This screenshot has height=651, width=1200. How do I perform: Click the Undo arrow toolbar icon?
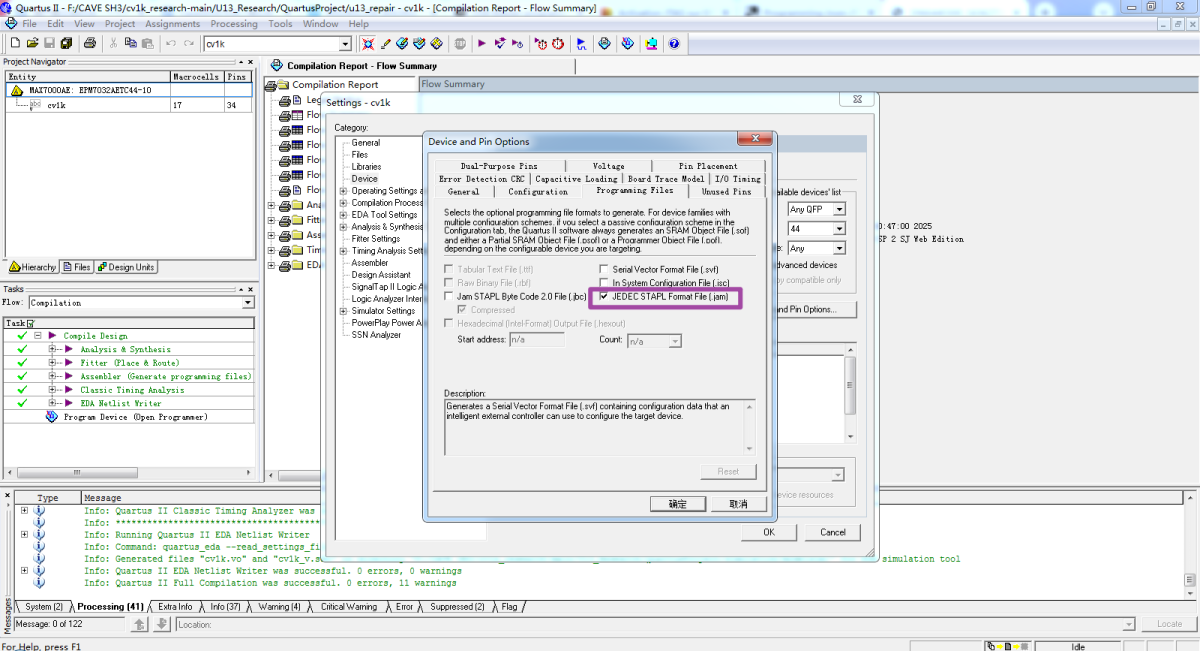click(171, 44)
